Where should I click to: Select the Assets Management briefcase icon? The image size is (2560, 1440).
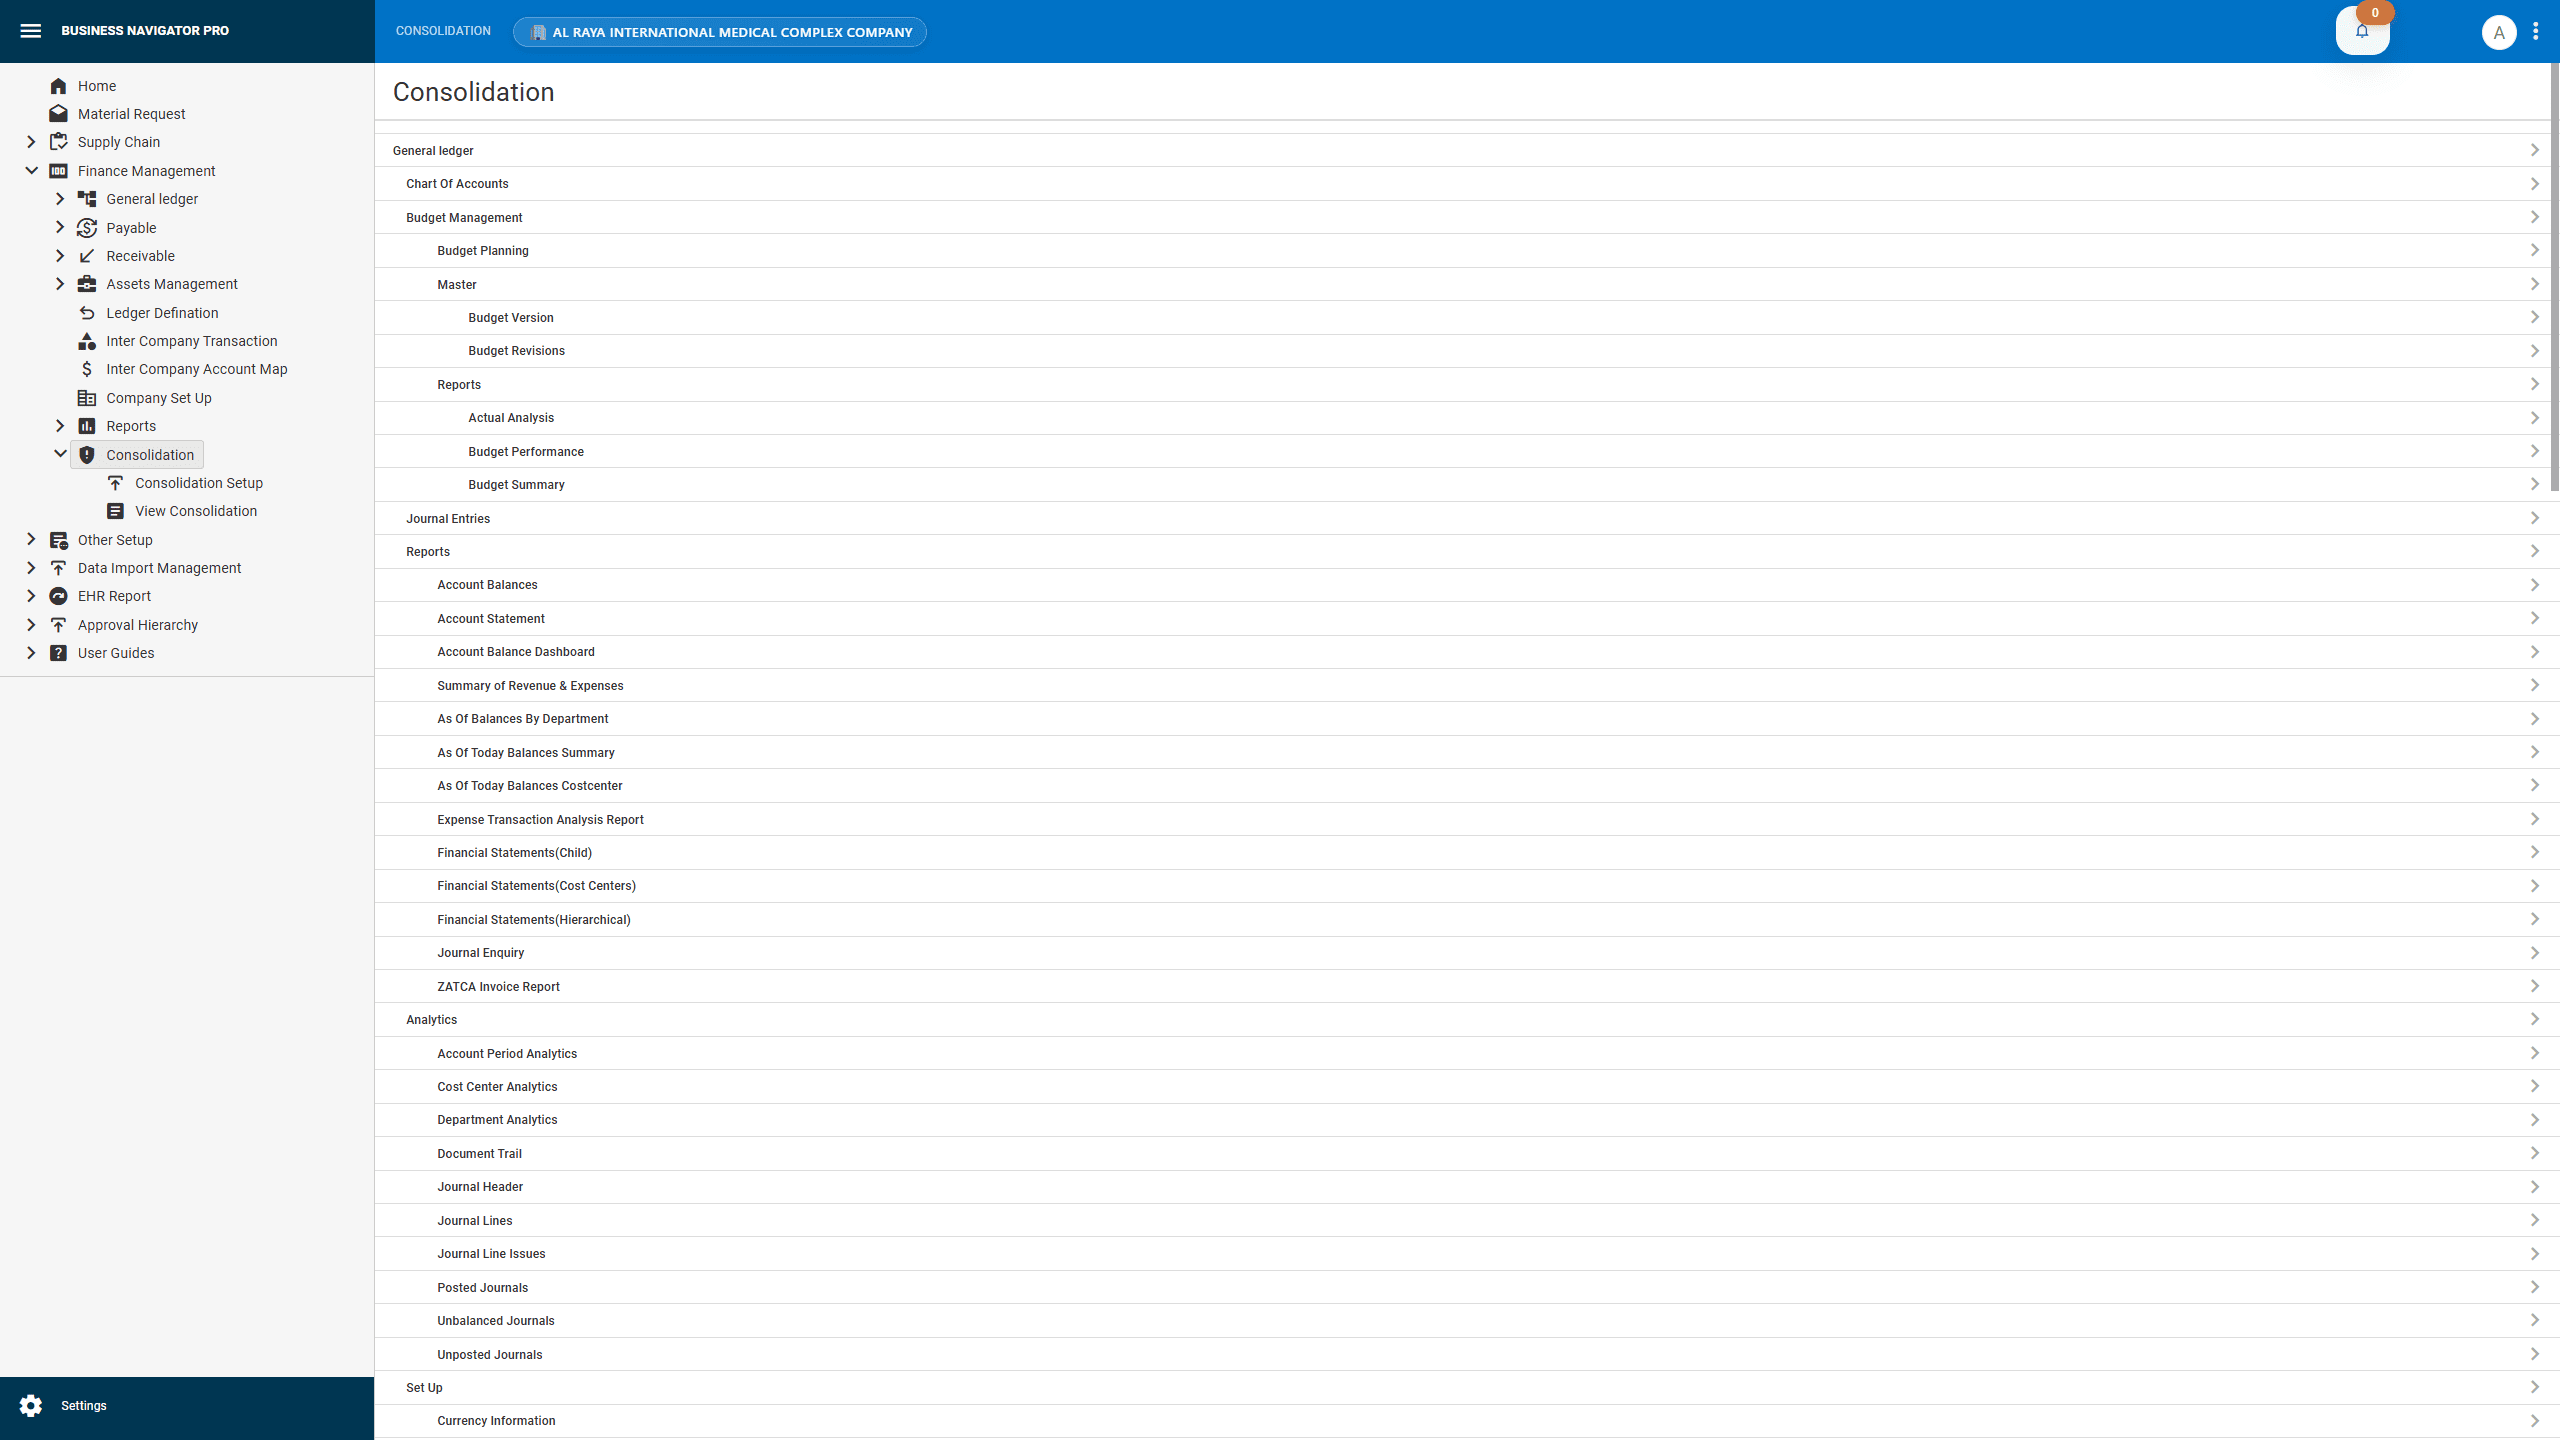click(x=86, y=283)
